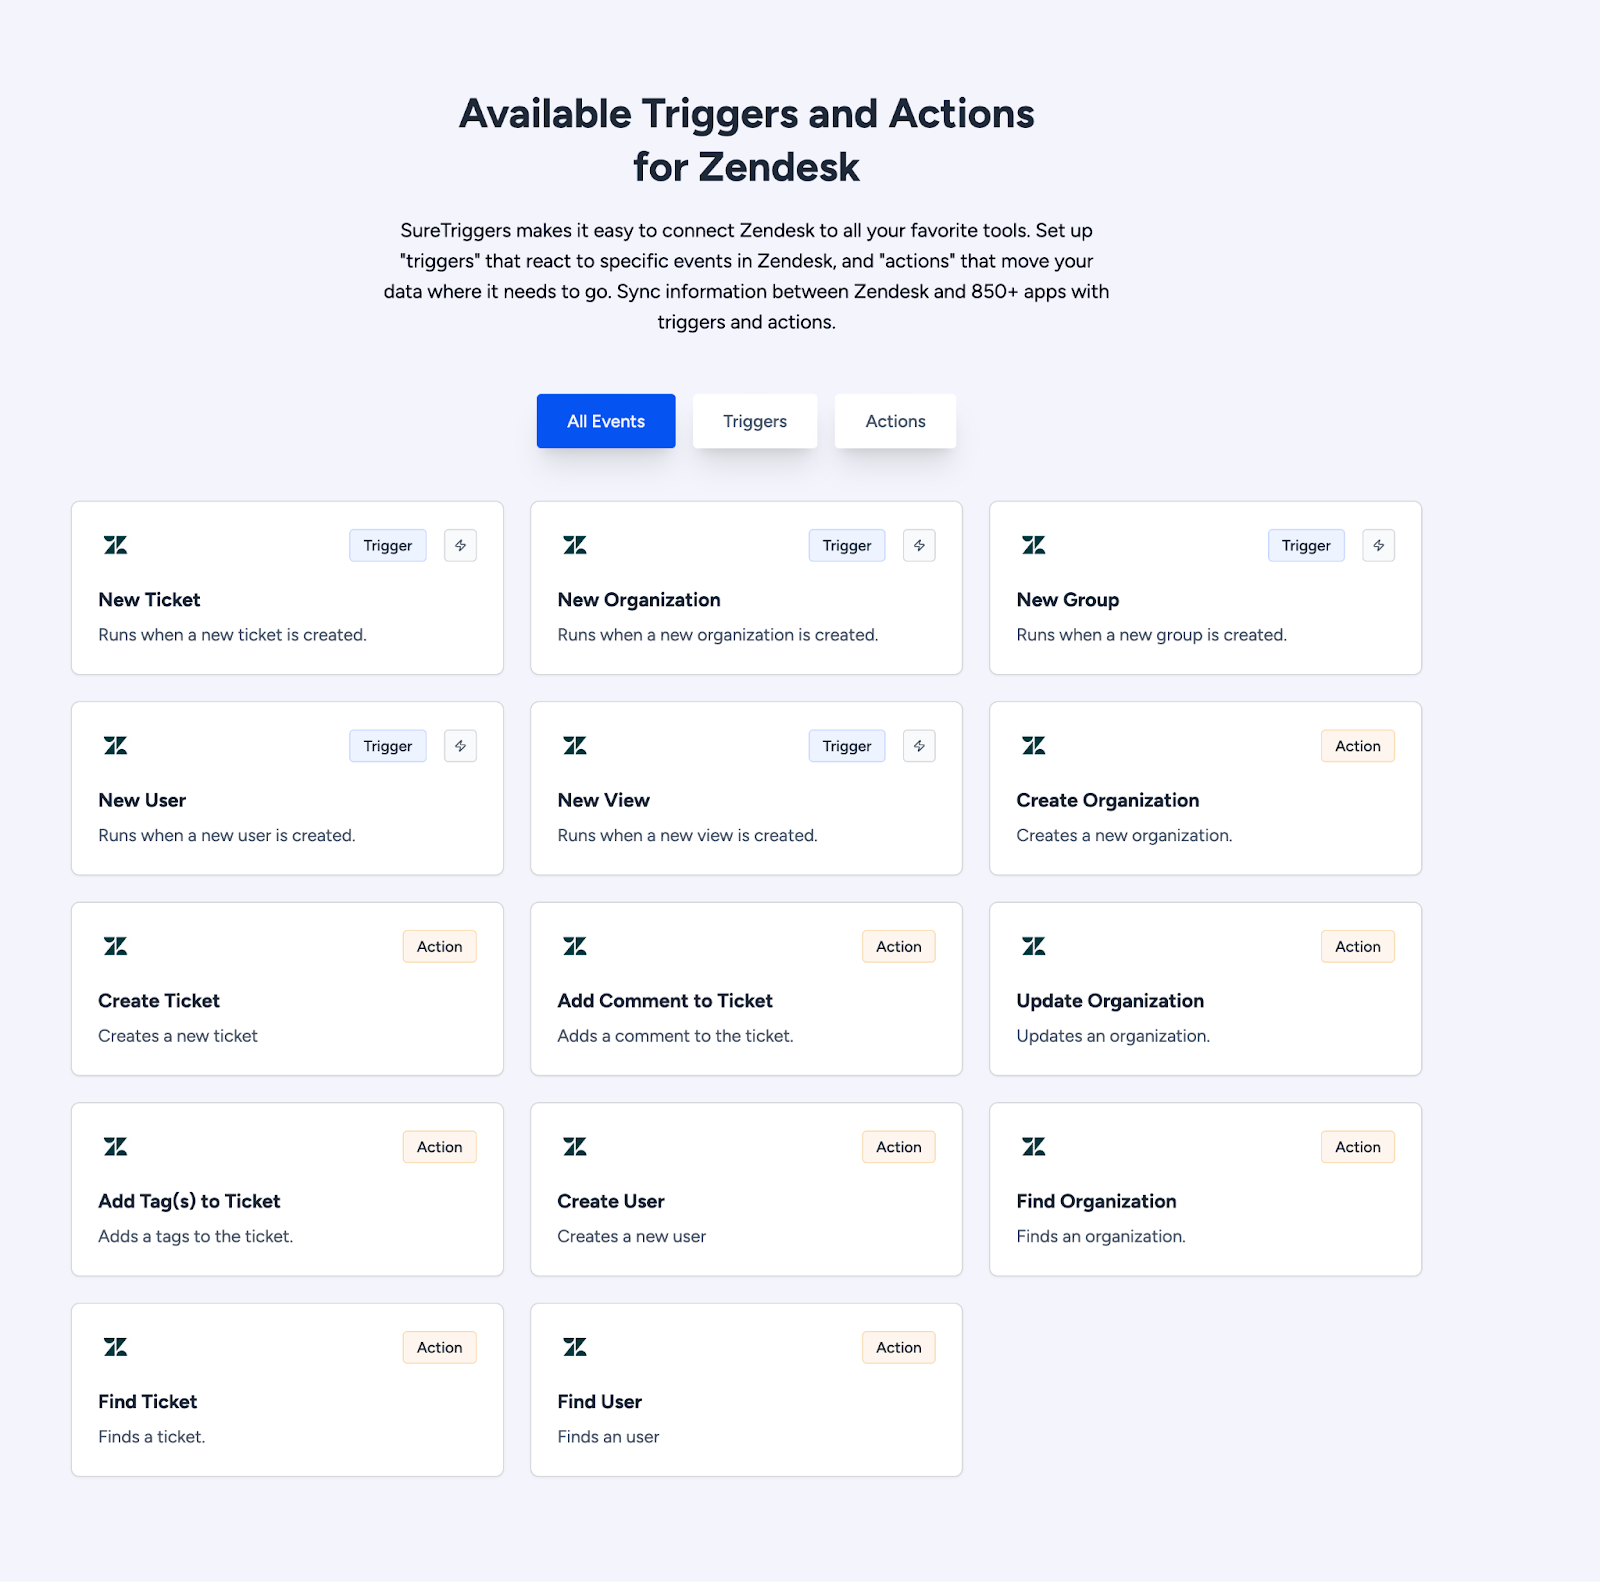The image size is (1600, 1584).
Task: Click Trigger badge on New Group card
Action: [x=1306, y=545]
